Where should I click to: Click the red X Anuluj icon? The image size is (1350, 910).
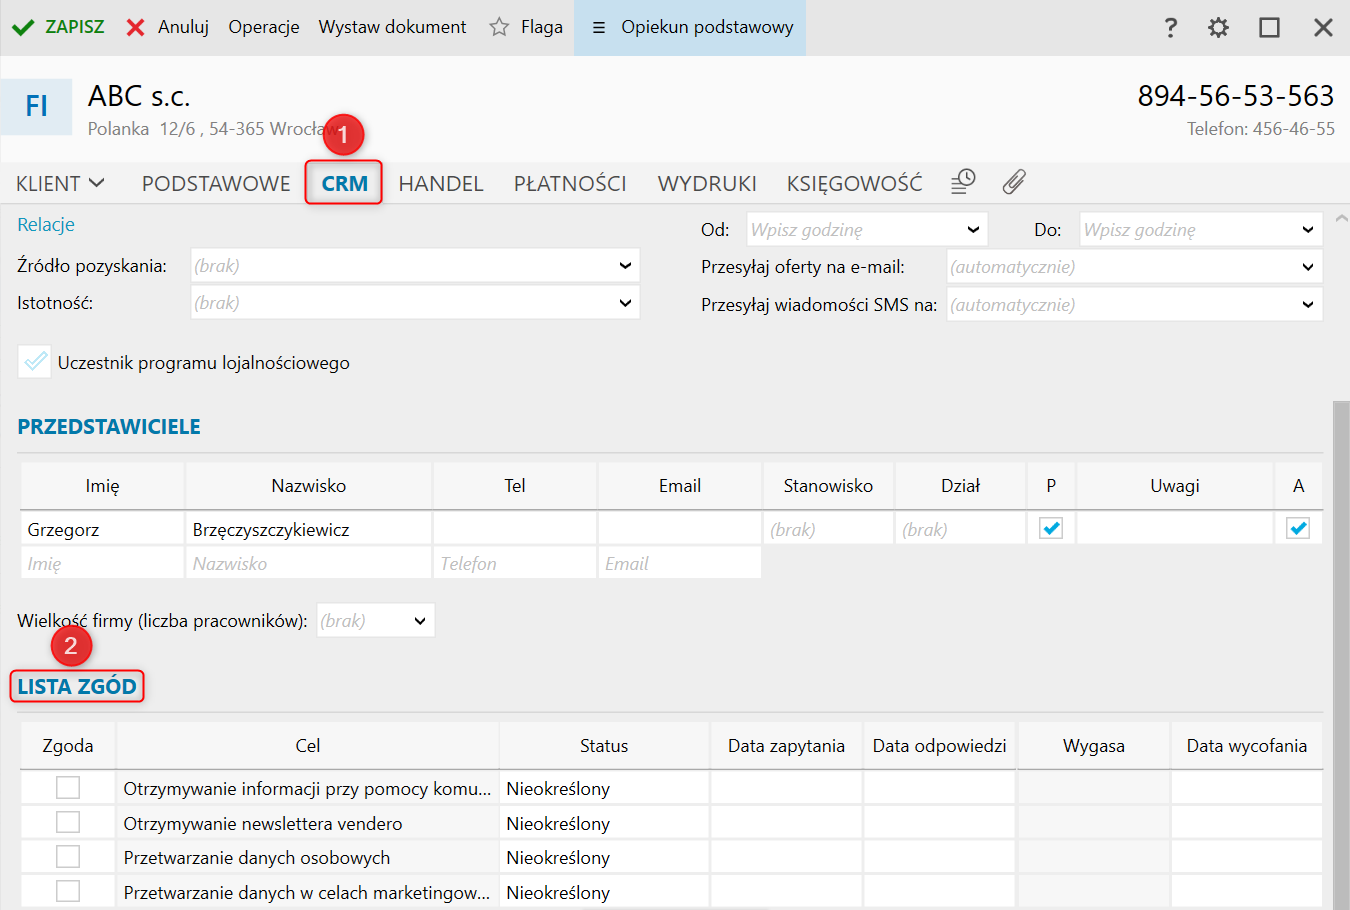136,27
